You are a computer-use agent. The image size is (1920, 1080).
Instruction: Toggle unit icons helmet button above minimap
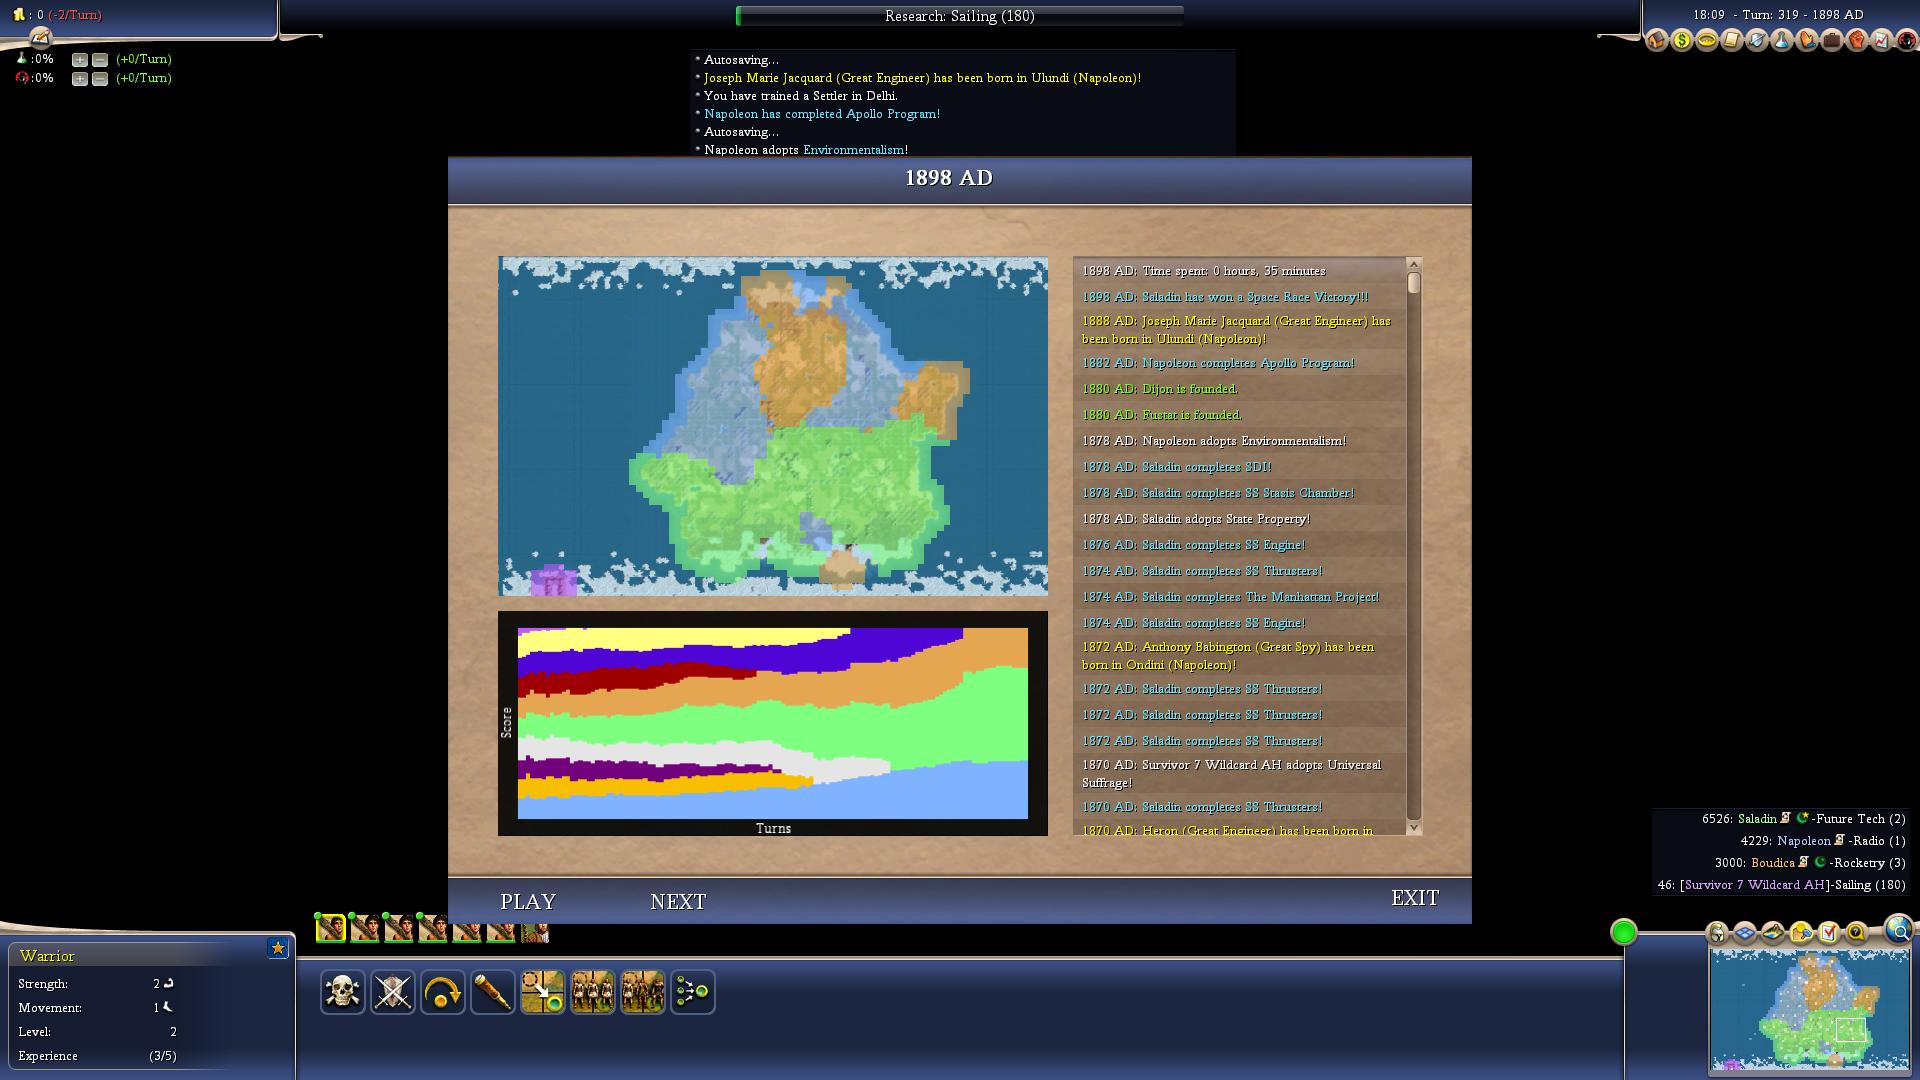tap(1717, 933)
